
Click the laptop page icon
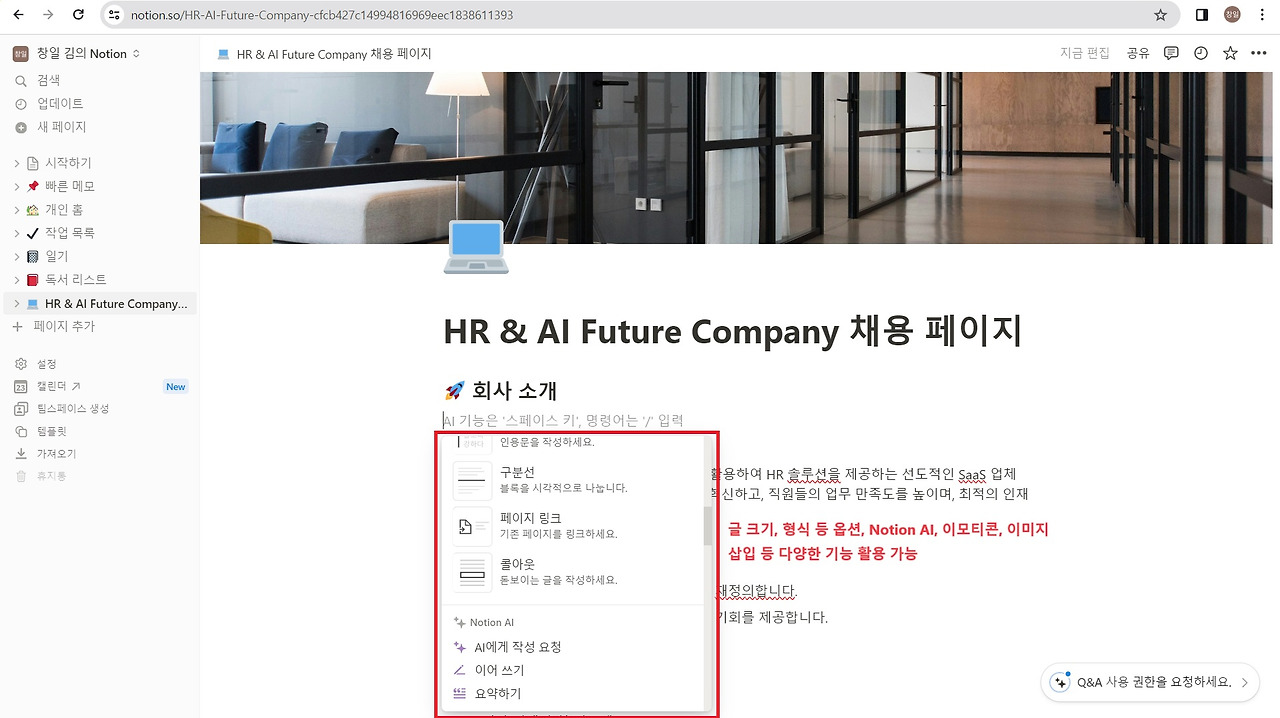[x=476, y=248]
